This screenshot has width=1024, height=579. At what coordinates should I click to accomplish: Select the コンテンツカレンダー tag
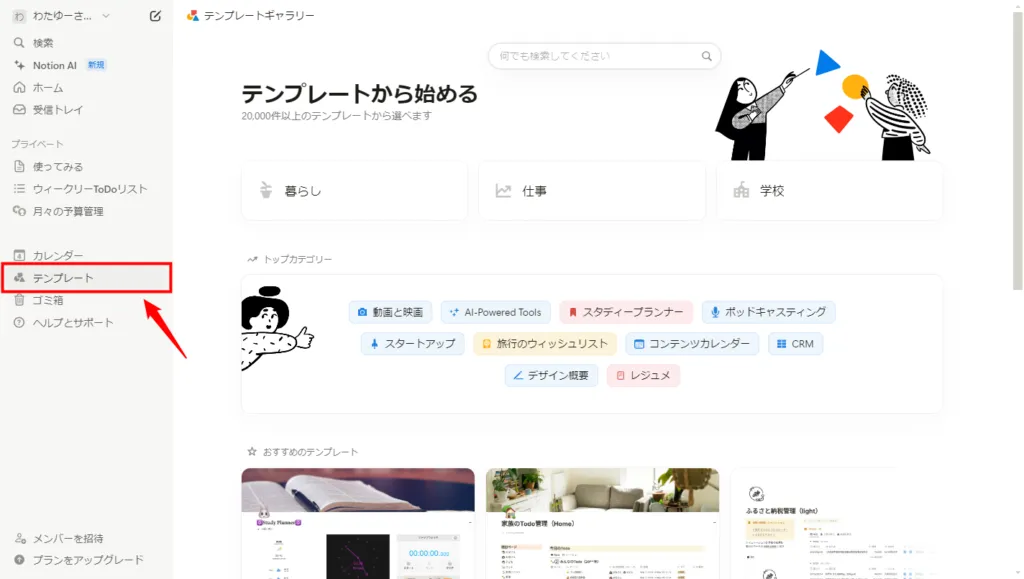[x=692, y=343]
